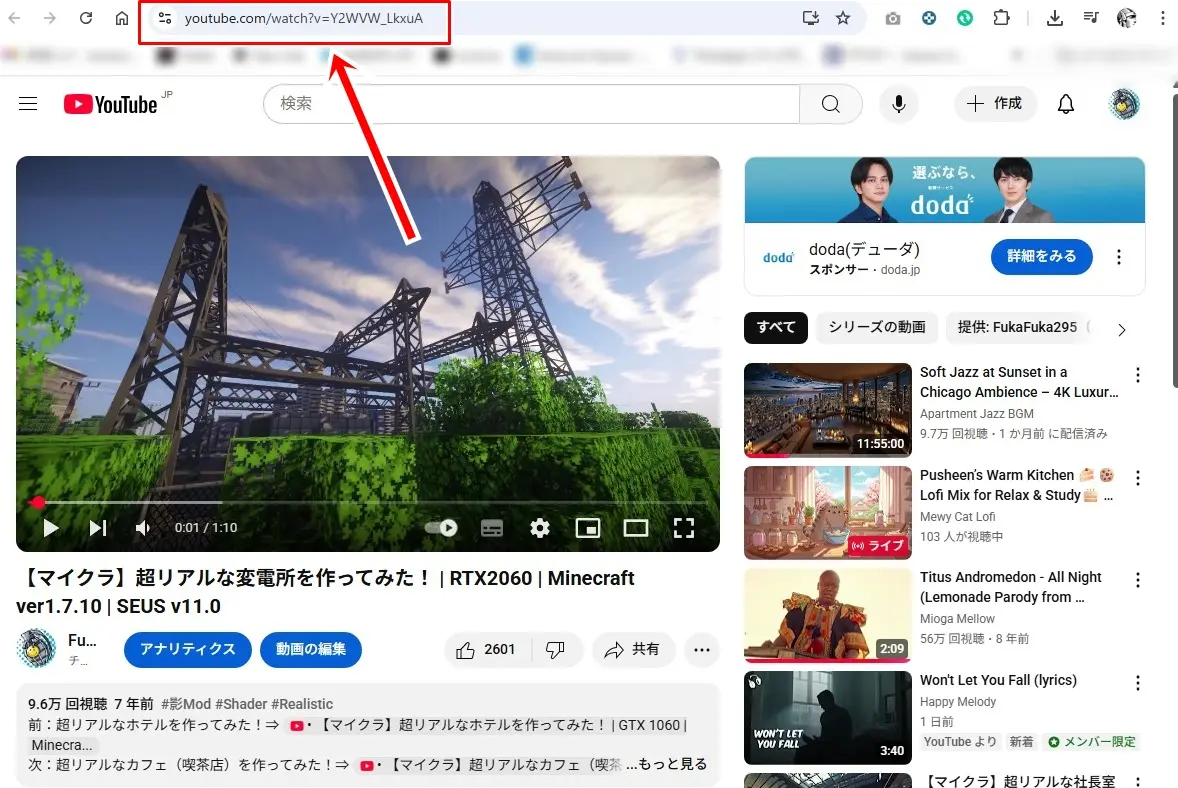Click the browser forward arrow
The image size is (1178, 788).
point(50,18)
